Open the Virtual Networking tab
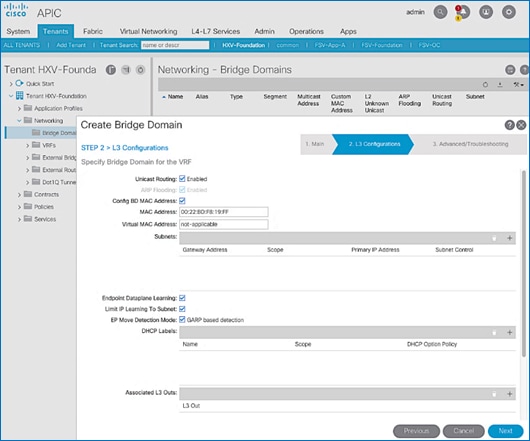 coord(148,31)
